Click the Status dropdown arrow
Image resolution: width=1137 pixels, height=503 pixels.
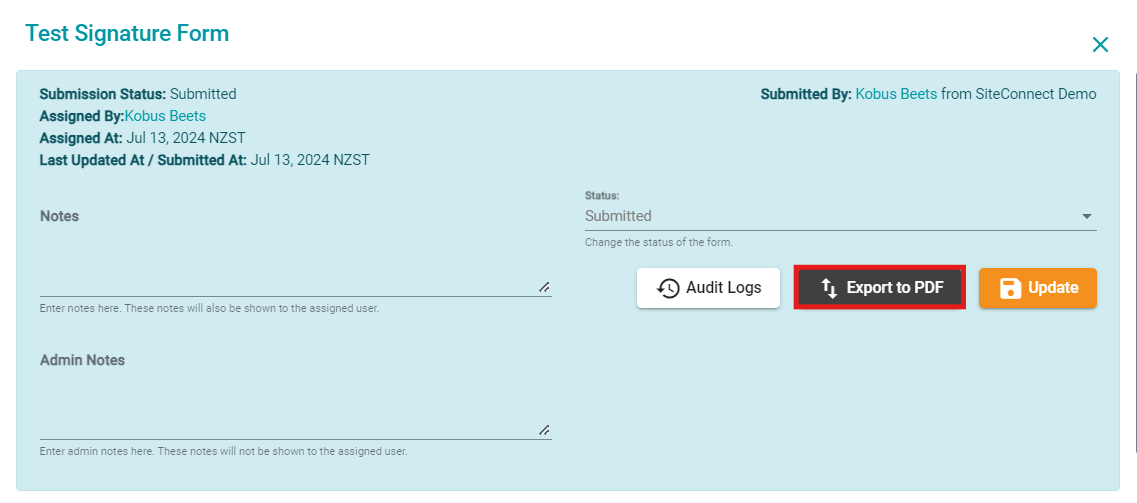(1086, 216)
